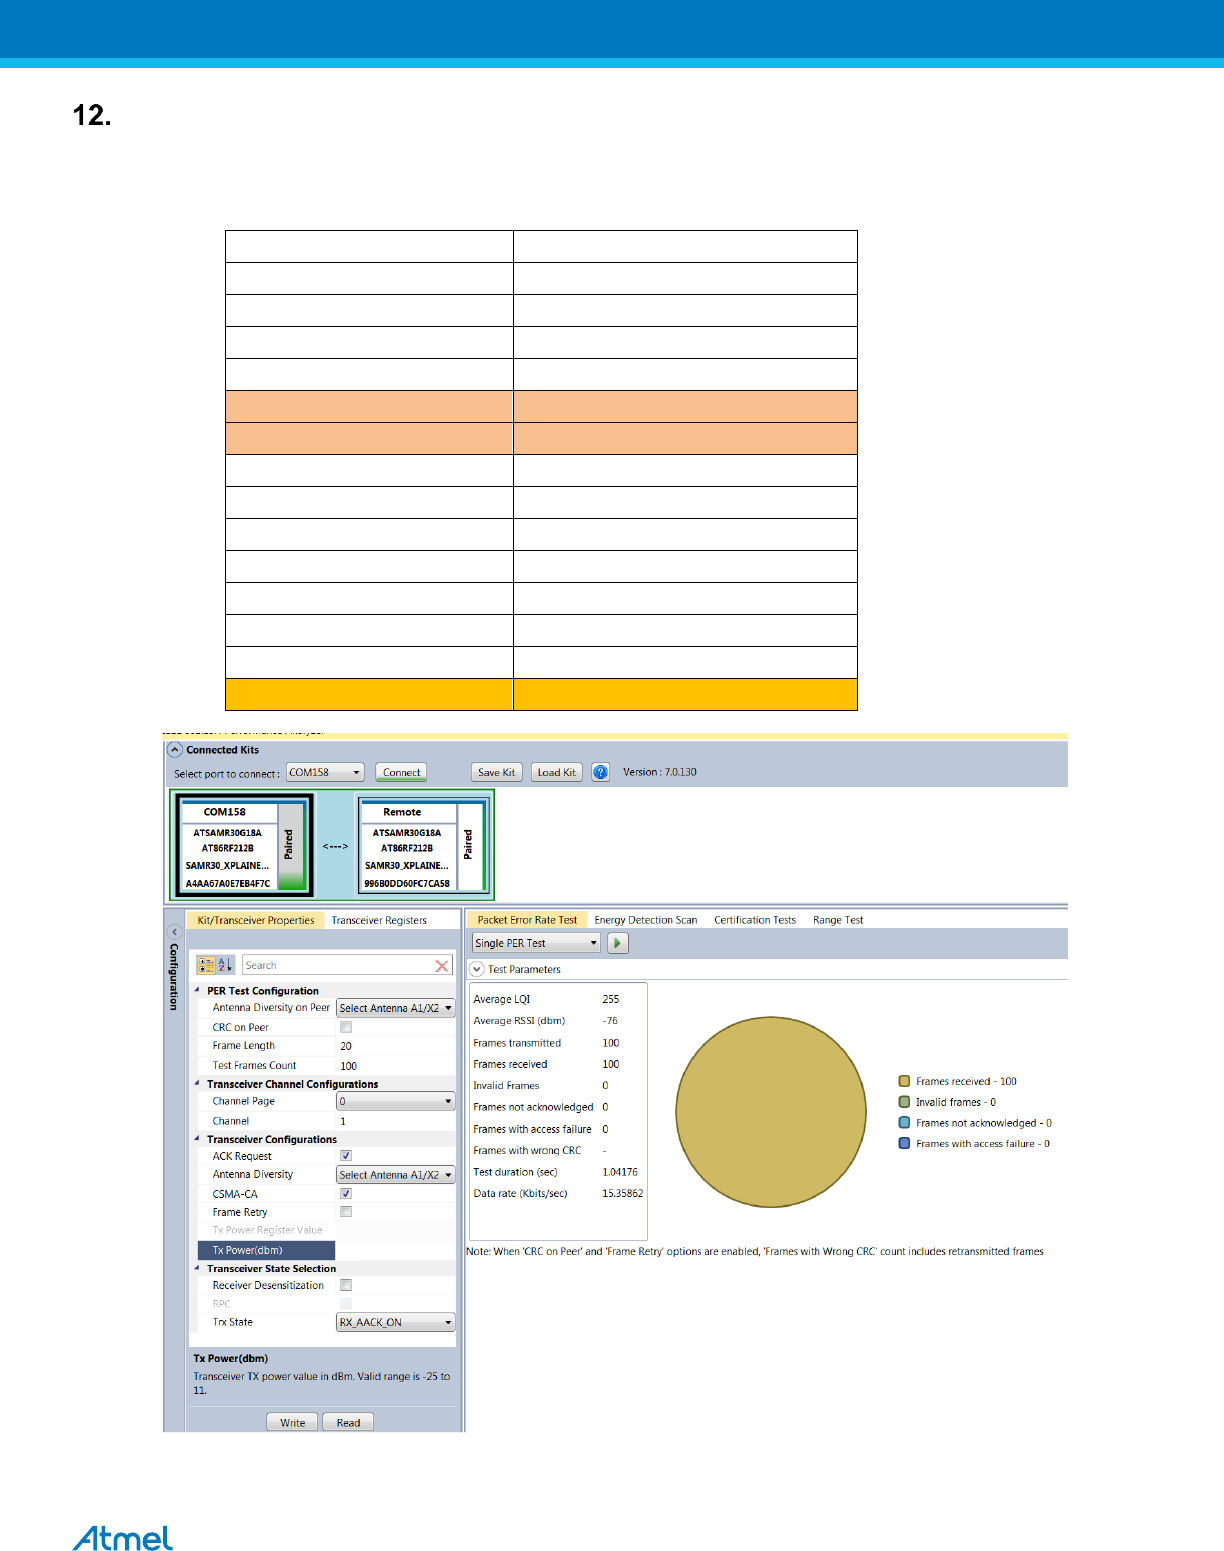Open the Energy Detection Scan tab
The width and height of the screenshot is (1224, 1551).
646,920
